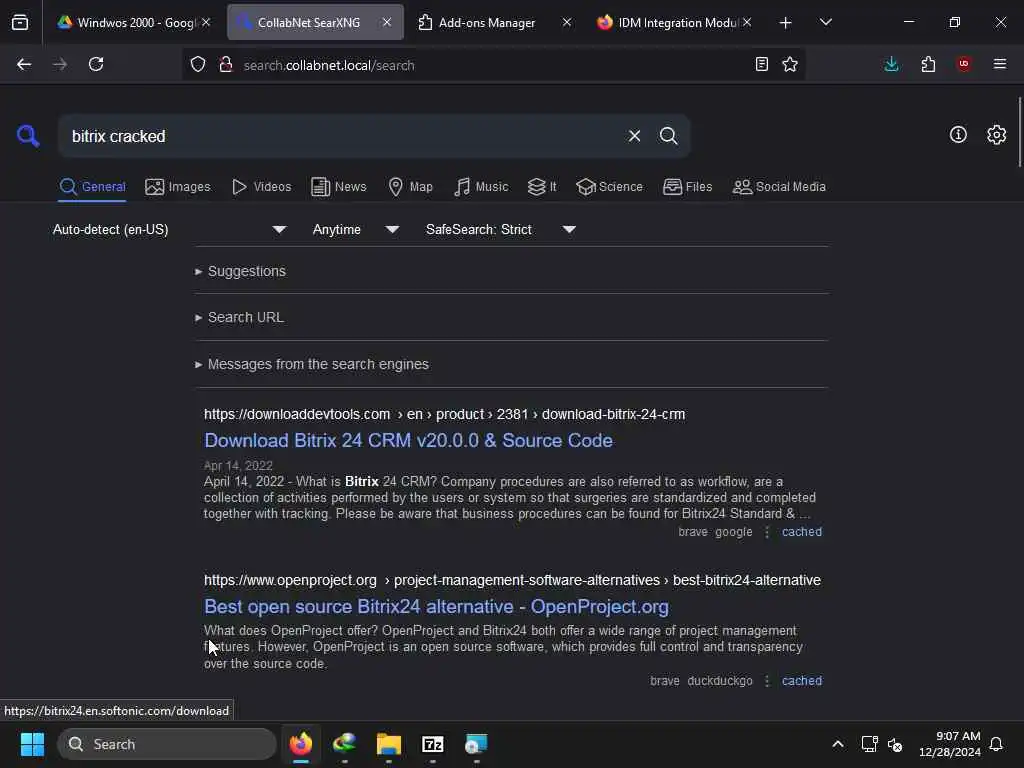Open openproject.org URL breadcrumb link
The width and height of the screenshot is (1024, 768).
click(x=512, y=581)
